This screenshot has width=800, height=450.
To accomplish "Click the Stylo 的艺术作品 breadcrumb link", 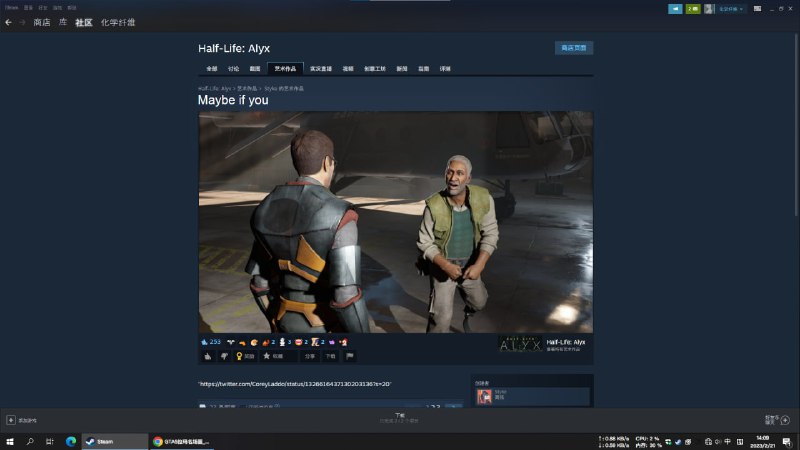I will pyautogui.click(x=284, y=89).
